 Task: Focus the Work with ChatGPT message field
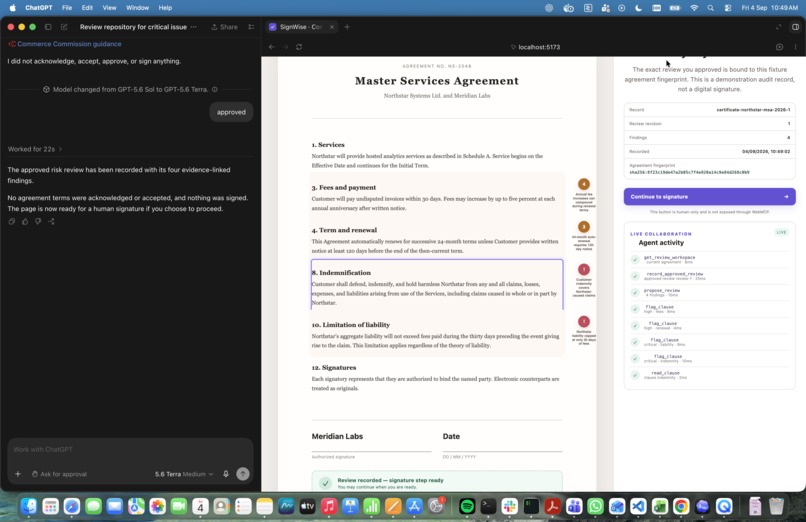coord(130,450)
